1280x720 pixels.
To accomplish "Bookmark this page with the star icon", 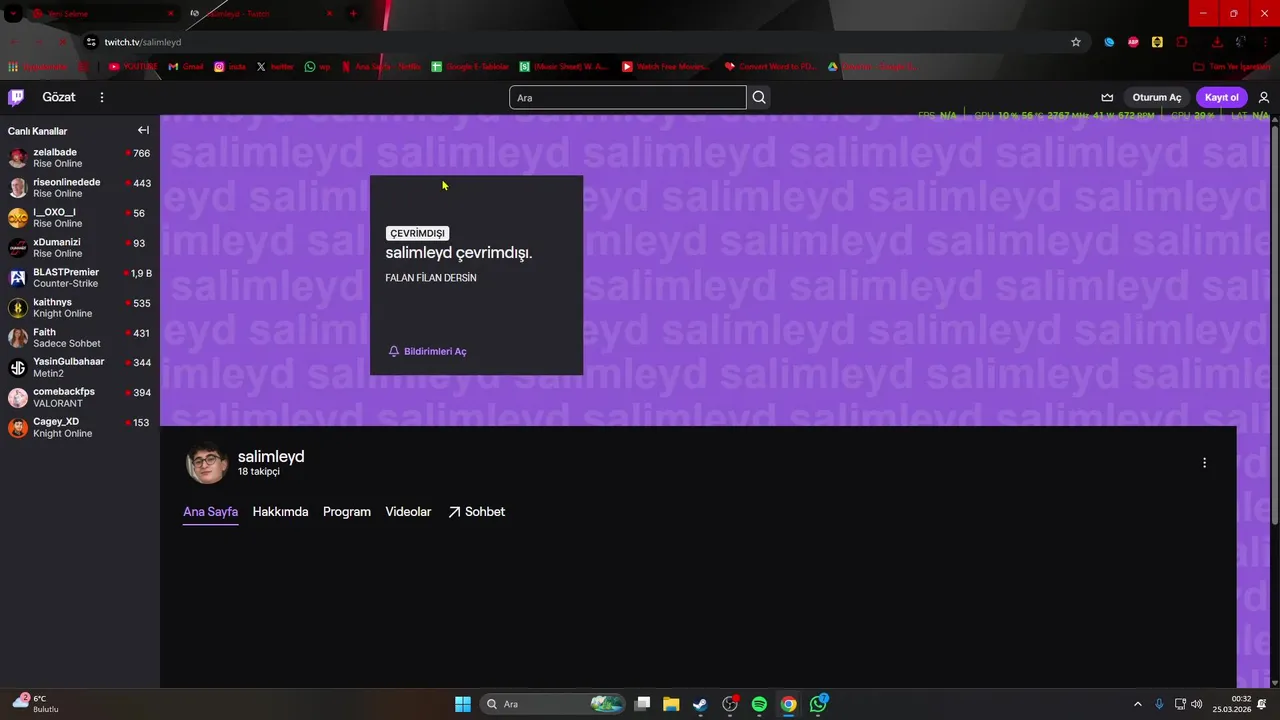I will click(1076, 42).
